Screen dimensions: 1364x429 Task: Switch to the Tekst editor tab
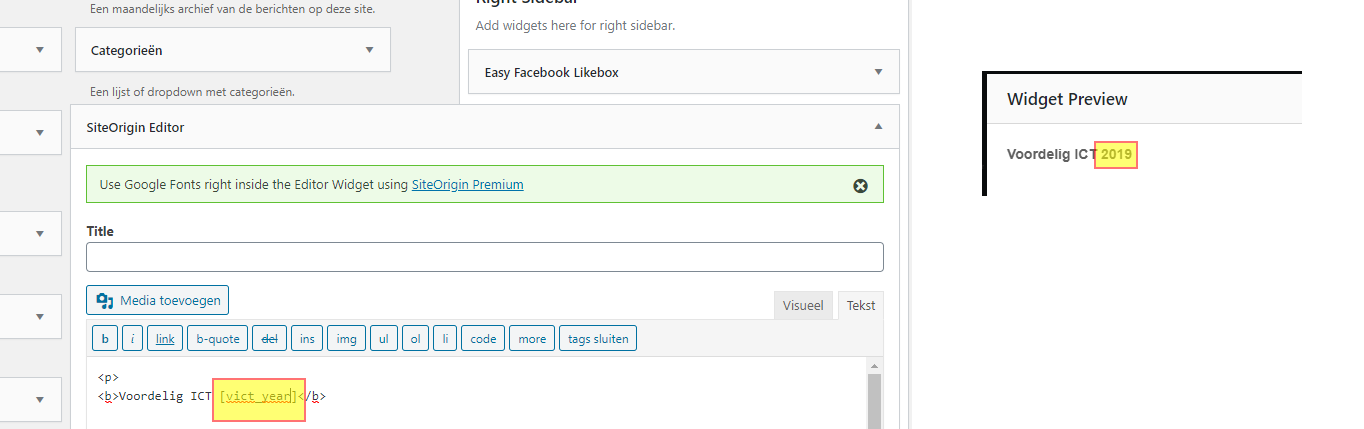(861, 306)
